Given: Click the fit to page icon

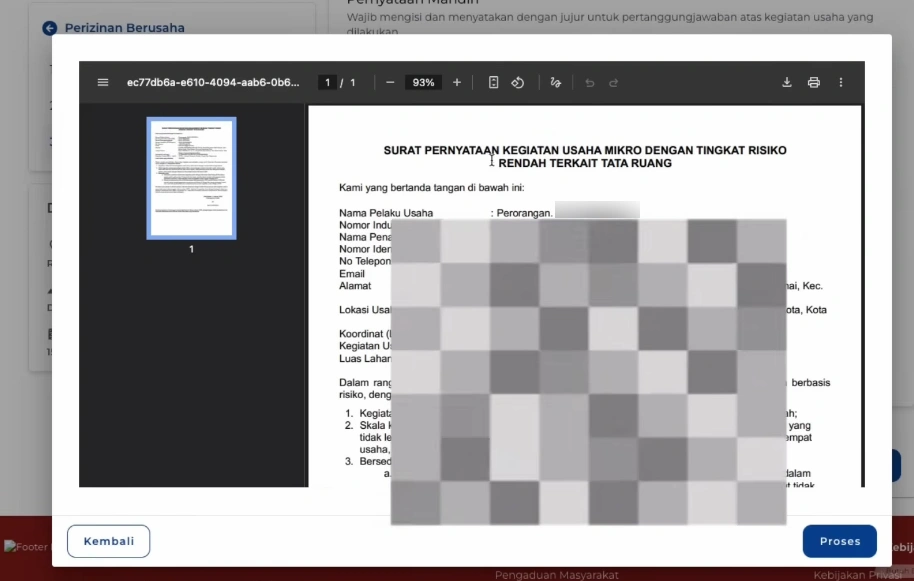Looking at the screenshot, I should pyautogui.click(x=493, y=83).
